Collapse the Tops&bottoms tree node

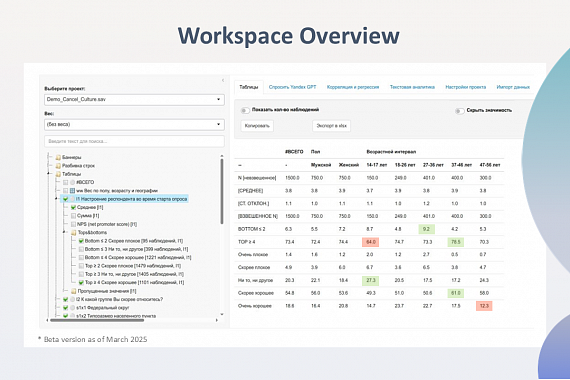click(64, 232)
